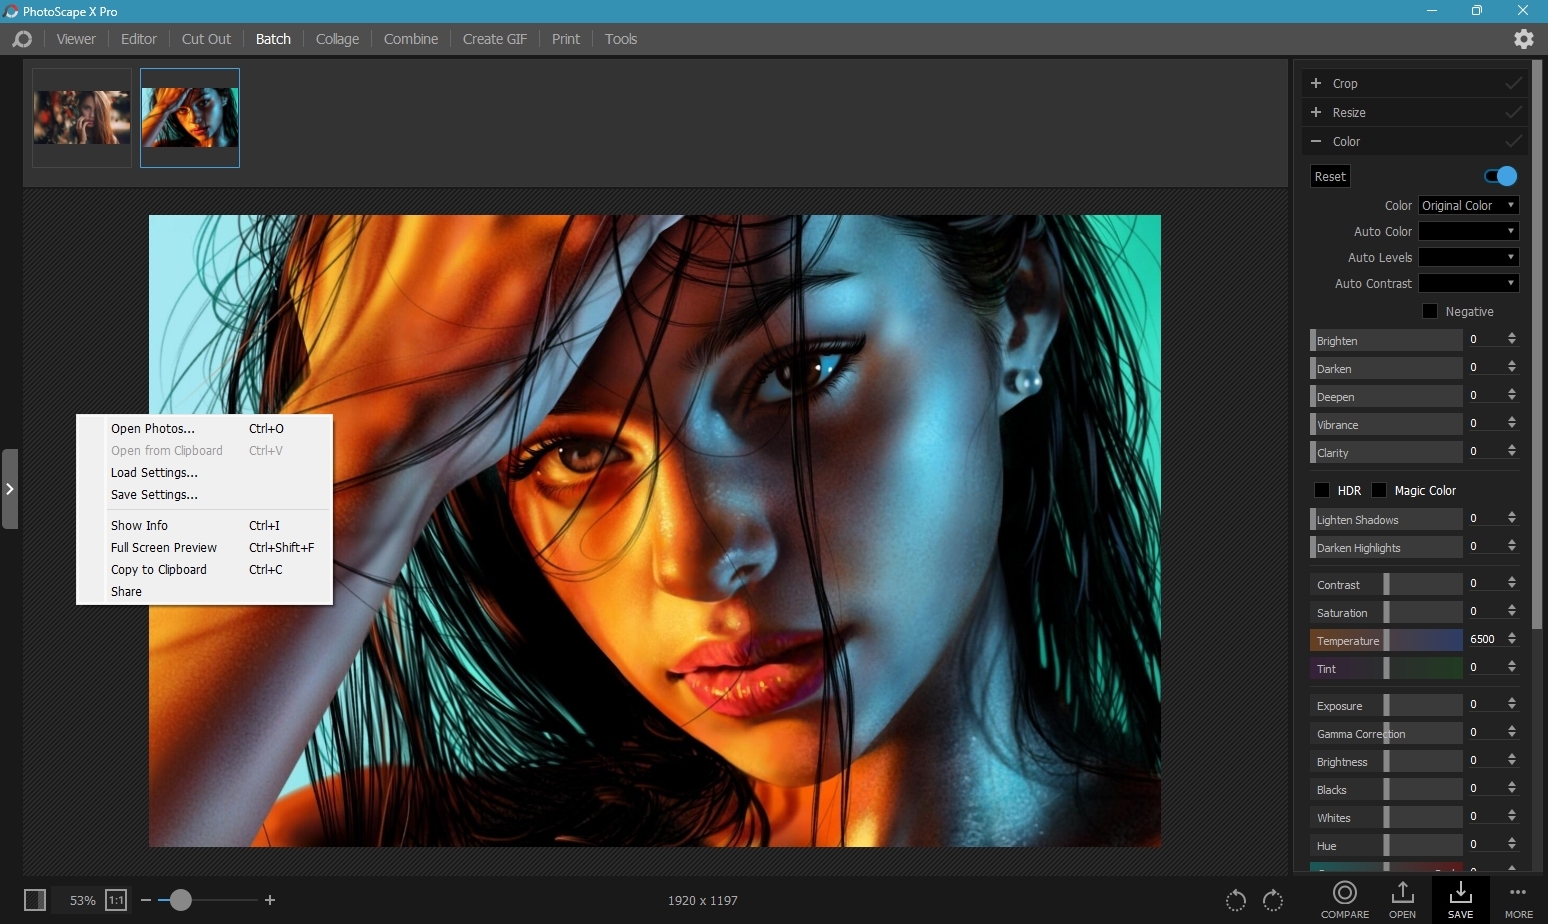1548x924 pixels.
Task: Select the first photo thumbnail
Action: pos(82,117)
